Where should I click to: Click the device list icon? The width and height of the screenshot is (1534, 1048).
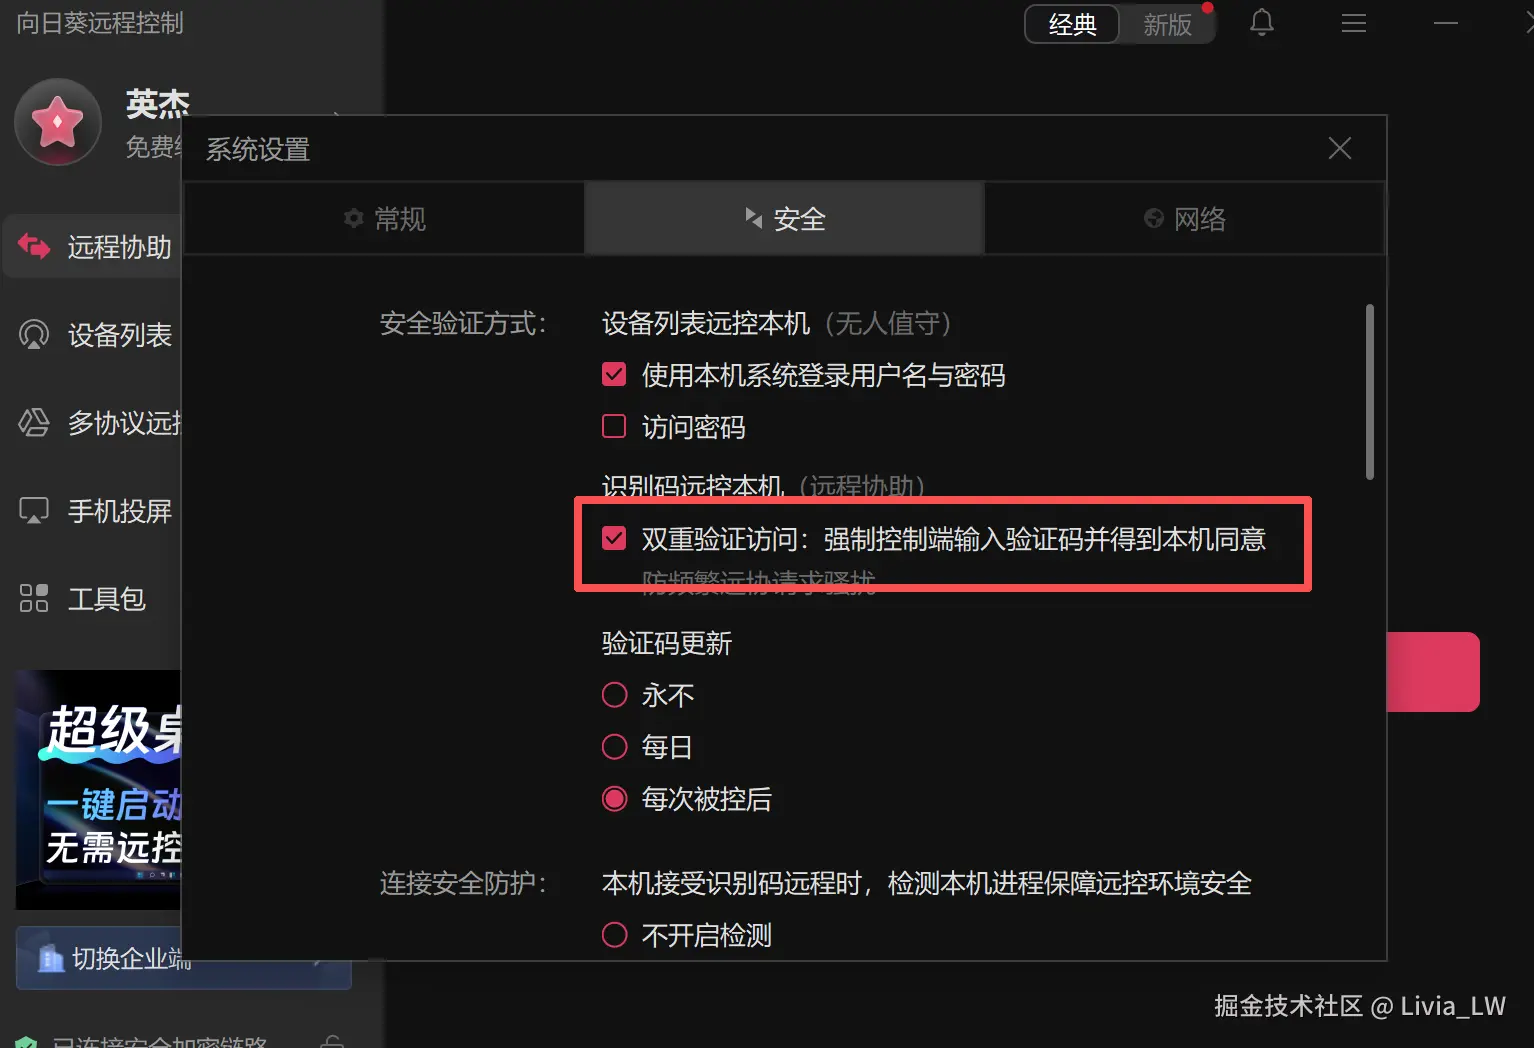pyautogui.click(x=34, y=334)
